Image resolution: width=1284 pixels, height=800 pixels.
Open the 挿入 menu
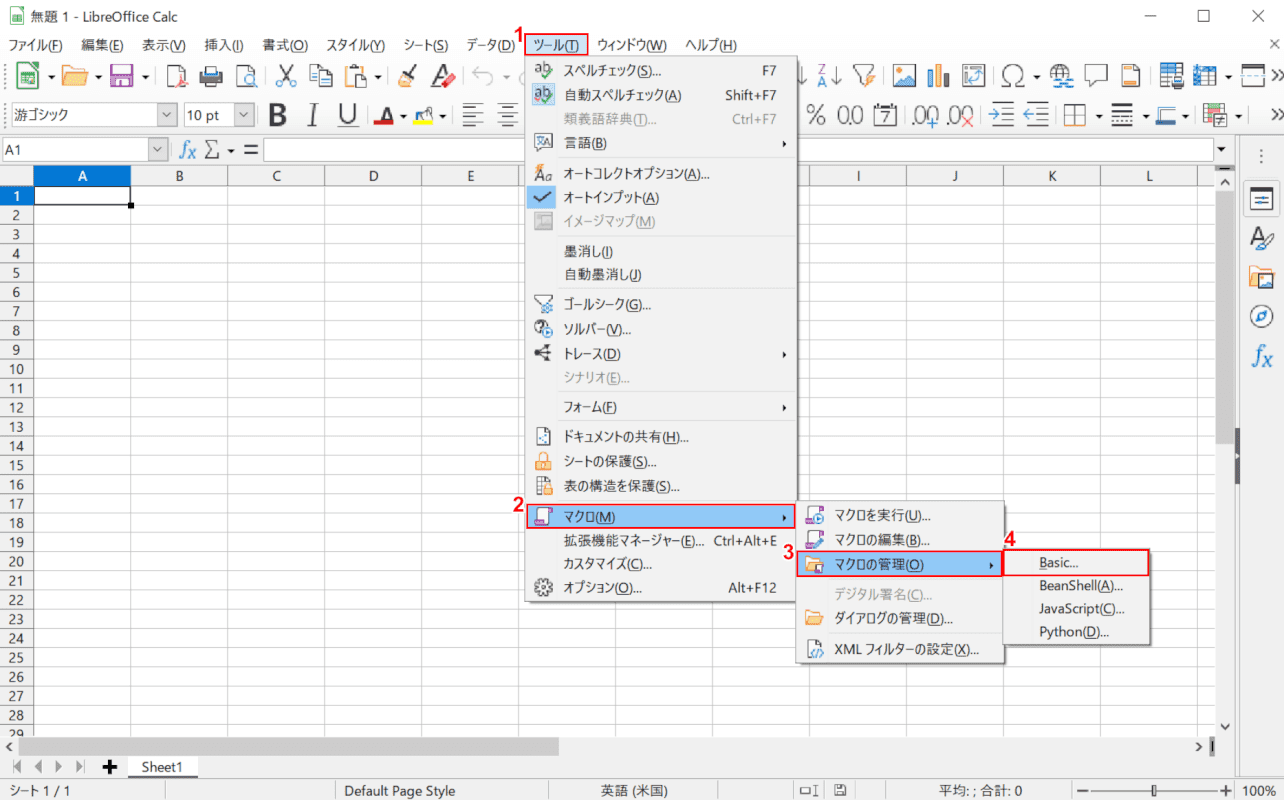click(224, 45)
